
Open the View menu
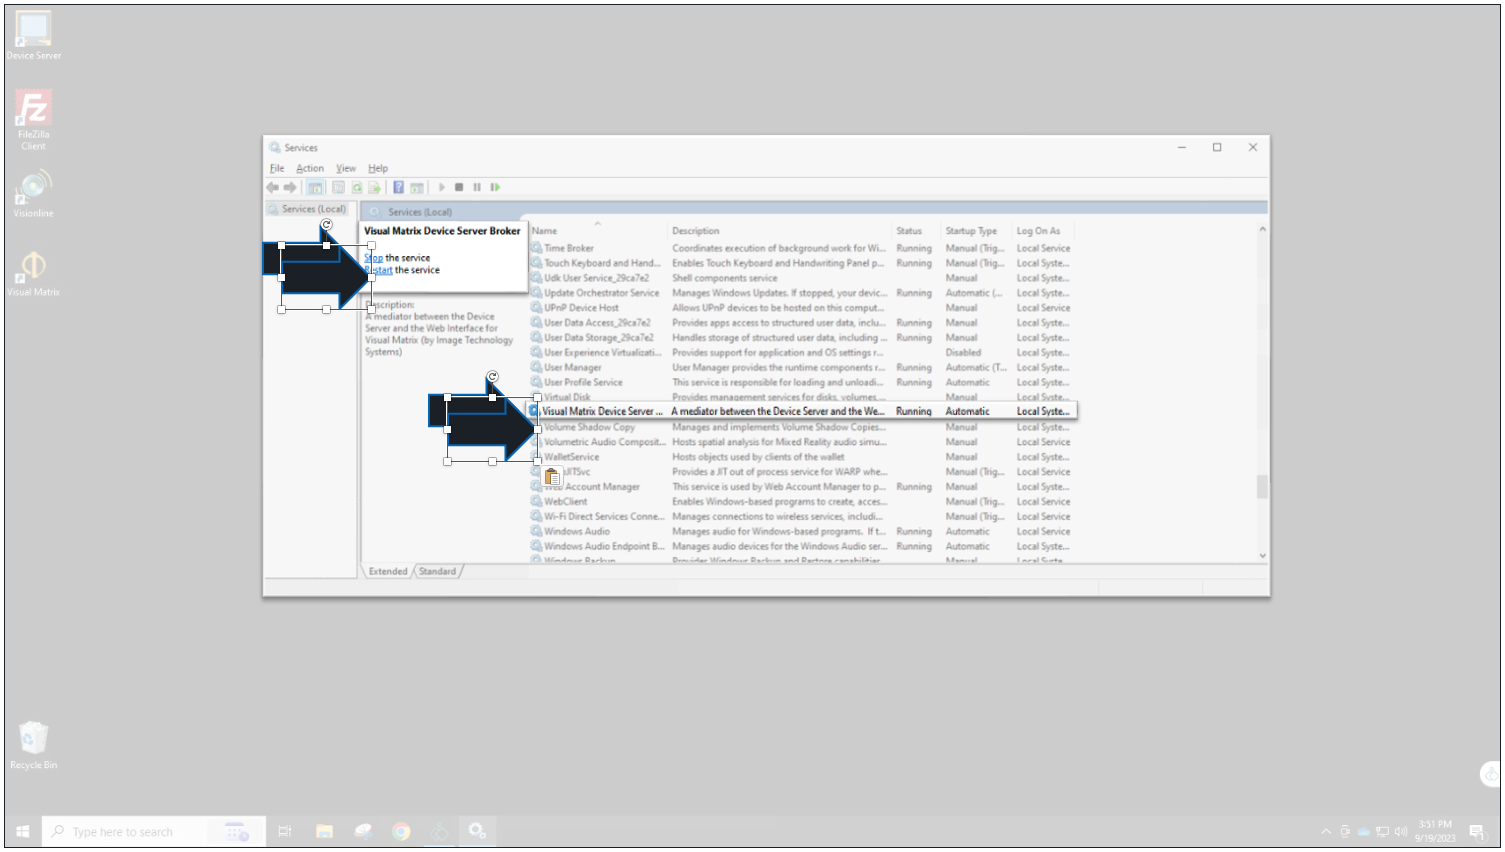[x=346, y=169]
